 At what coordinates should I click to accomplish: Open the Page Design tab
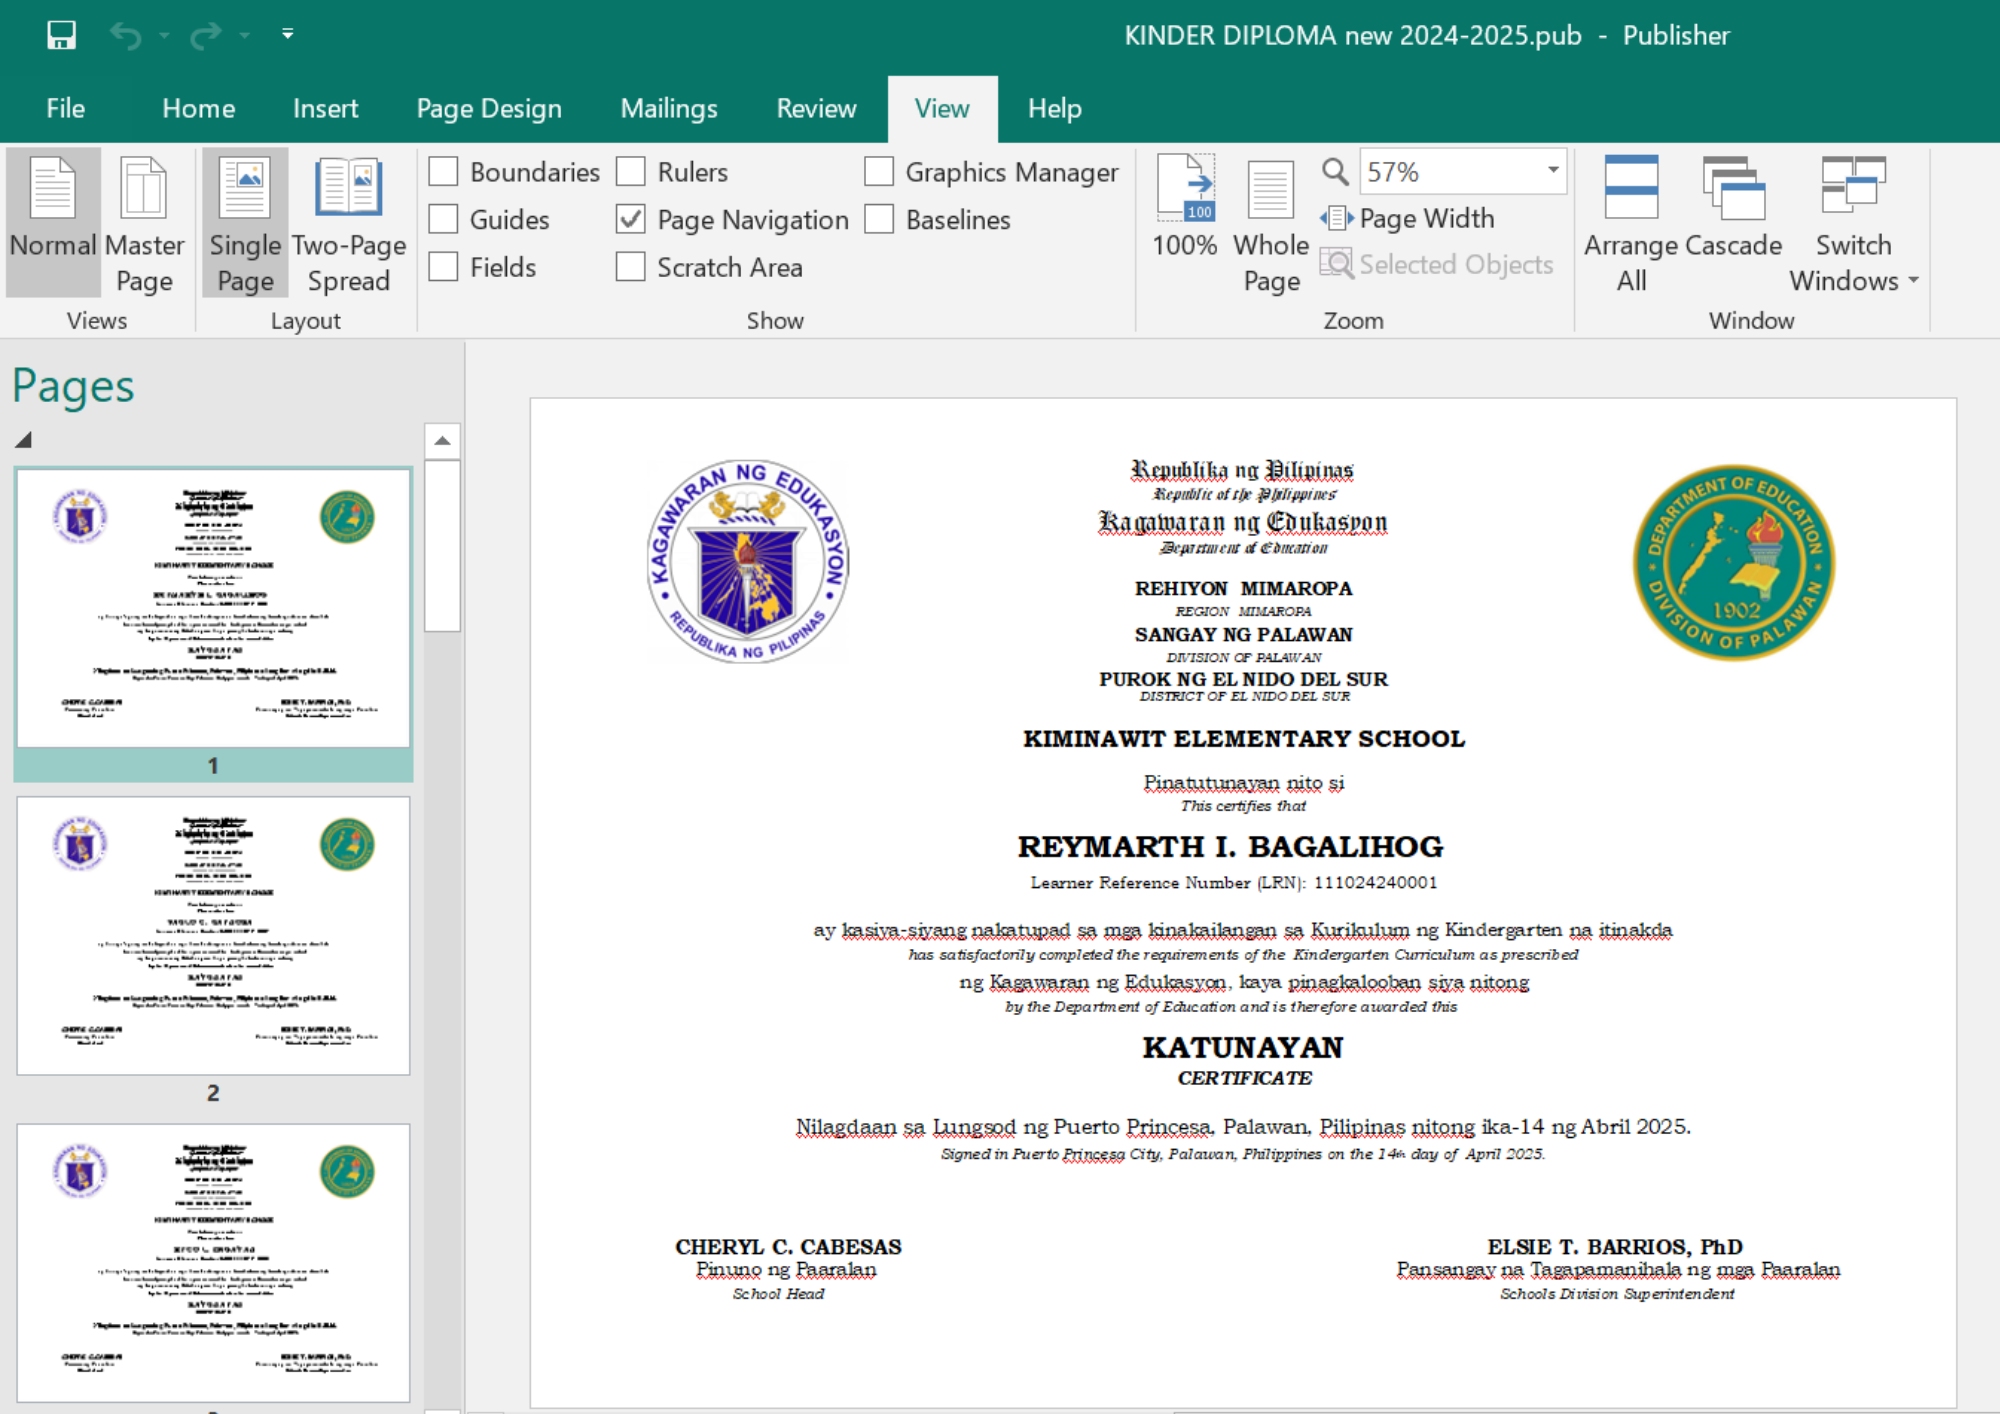pyautogui.click(x=489, y=108)
